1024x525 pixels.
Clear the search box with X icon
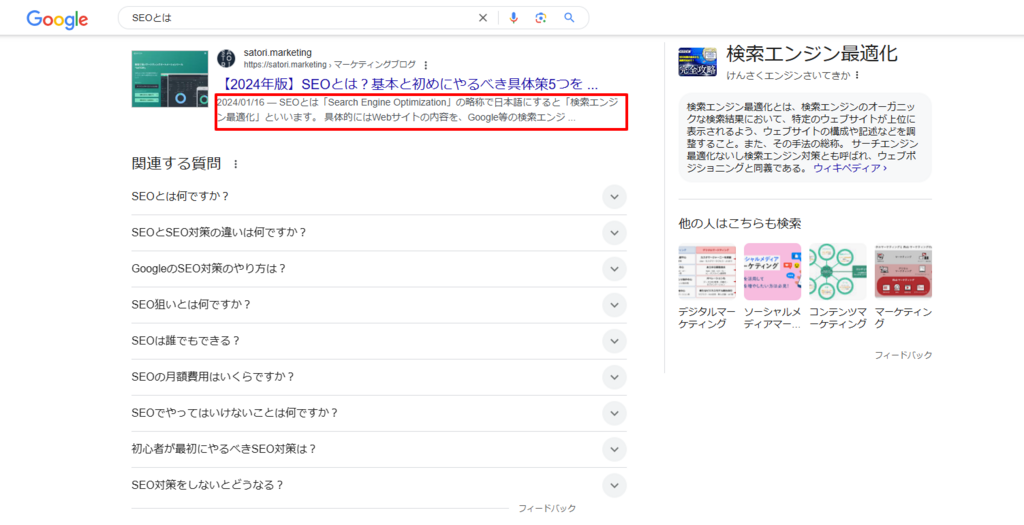(x=483, y=18)
